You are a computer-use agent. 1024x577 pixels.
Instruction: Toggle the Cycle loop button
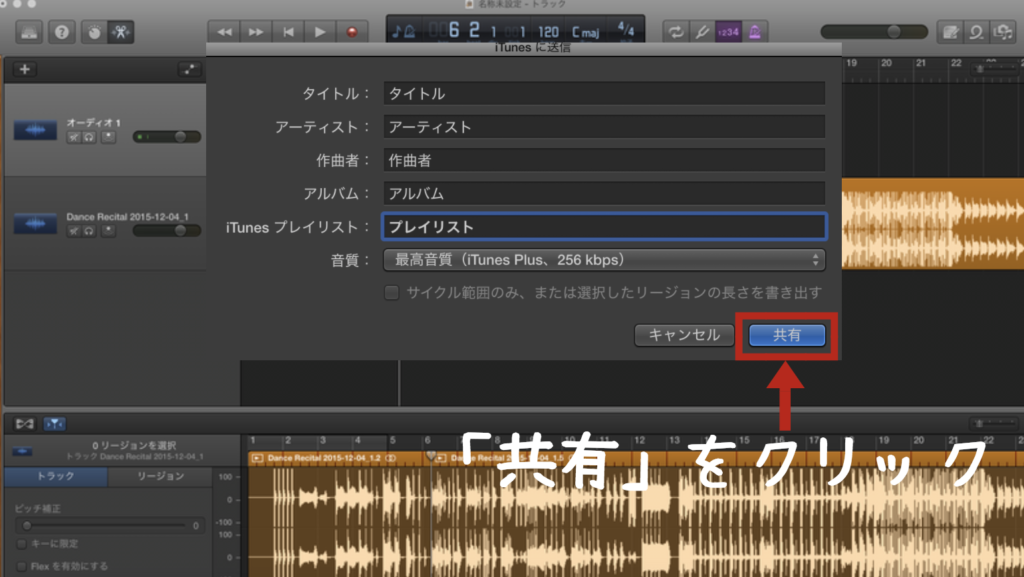pyautogui.click(x=676, y=32)
